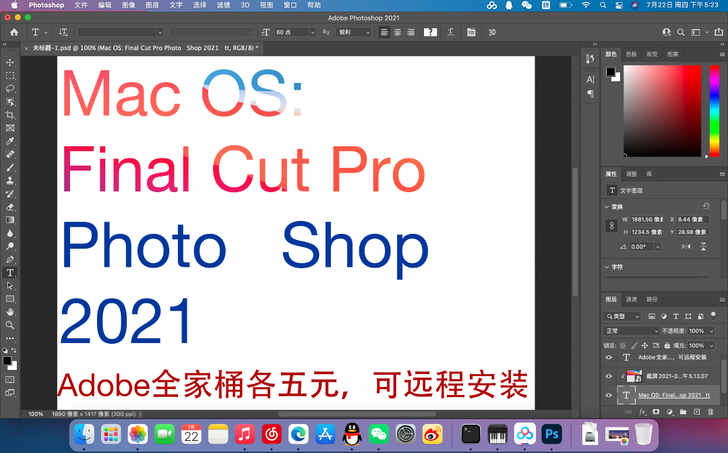Open the Character panel icon

590,79
